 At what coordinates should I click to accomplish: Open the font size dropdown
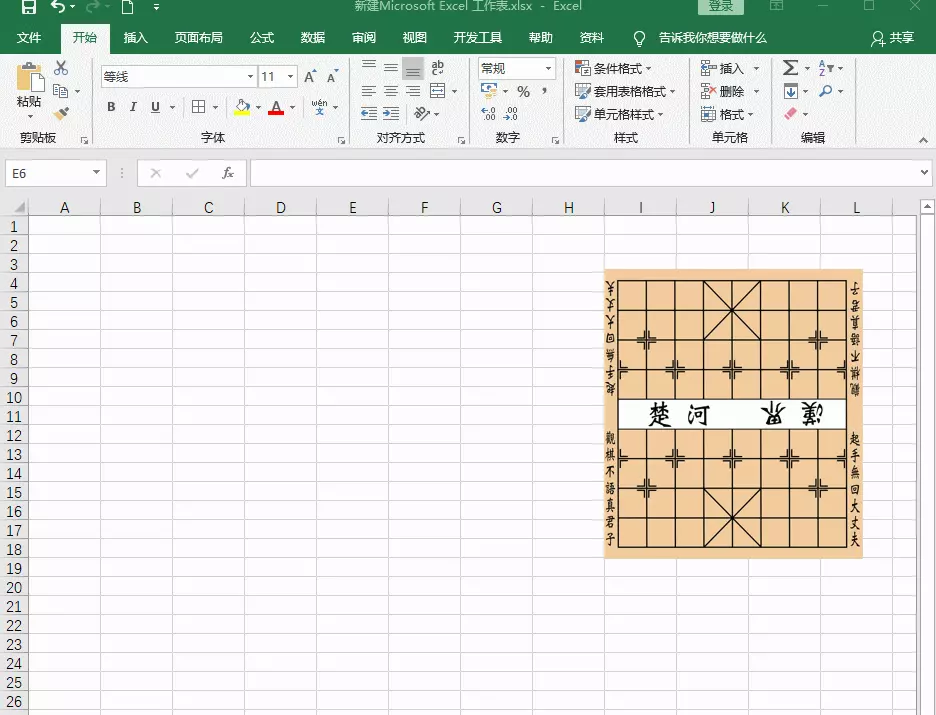pos(290,76)
